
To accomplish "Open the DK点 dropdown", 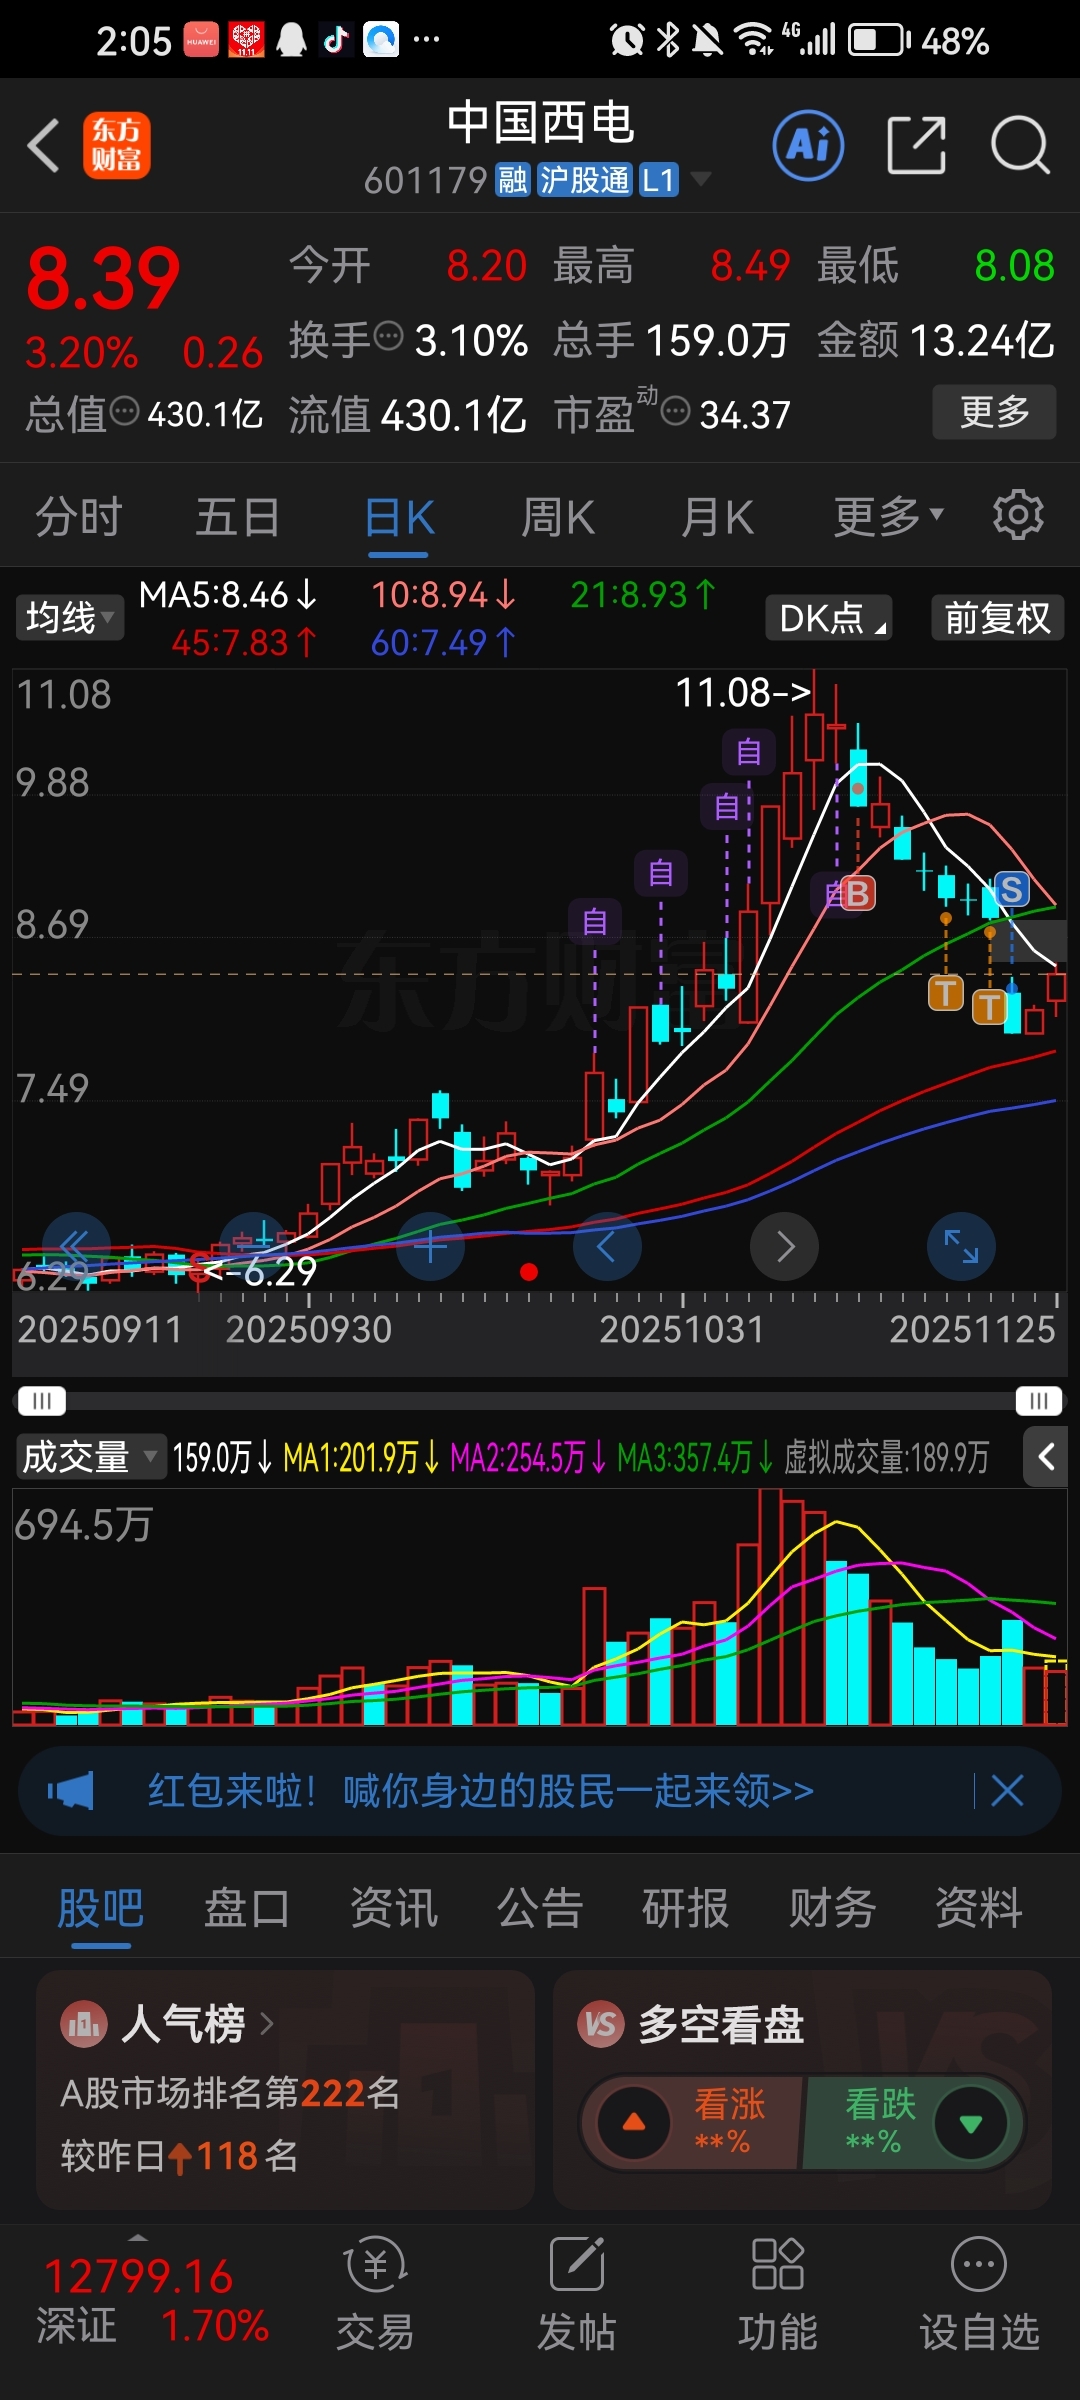I will (x=829, y=617).
